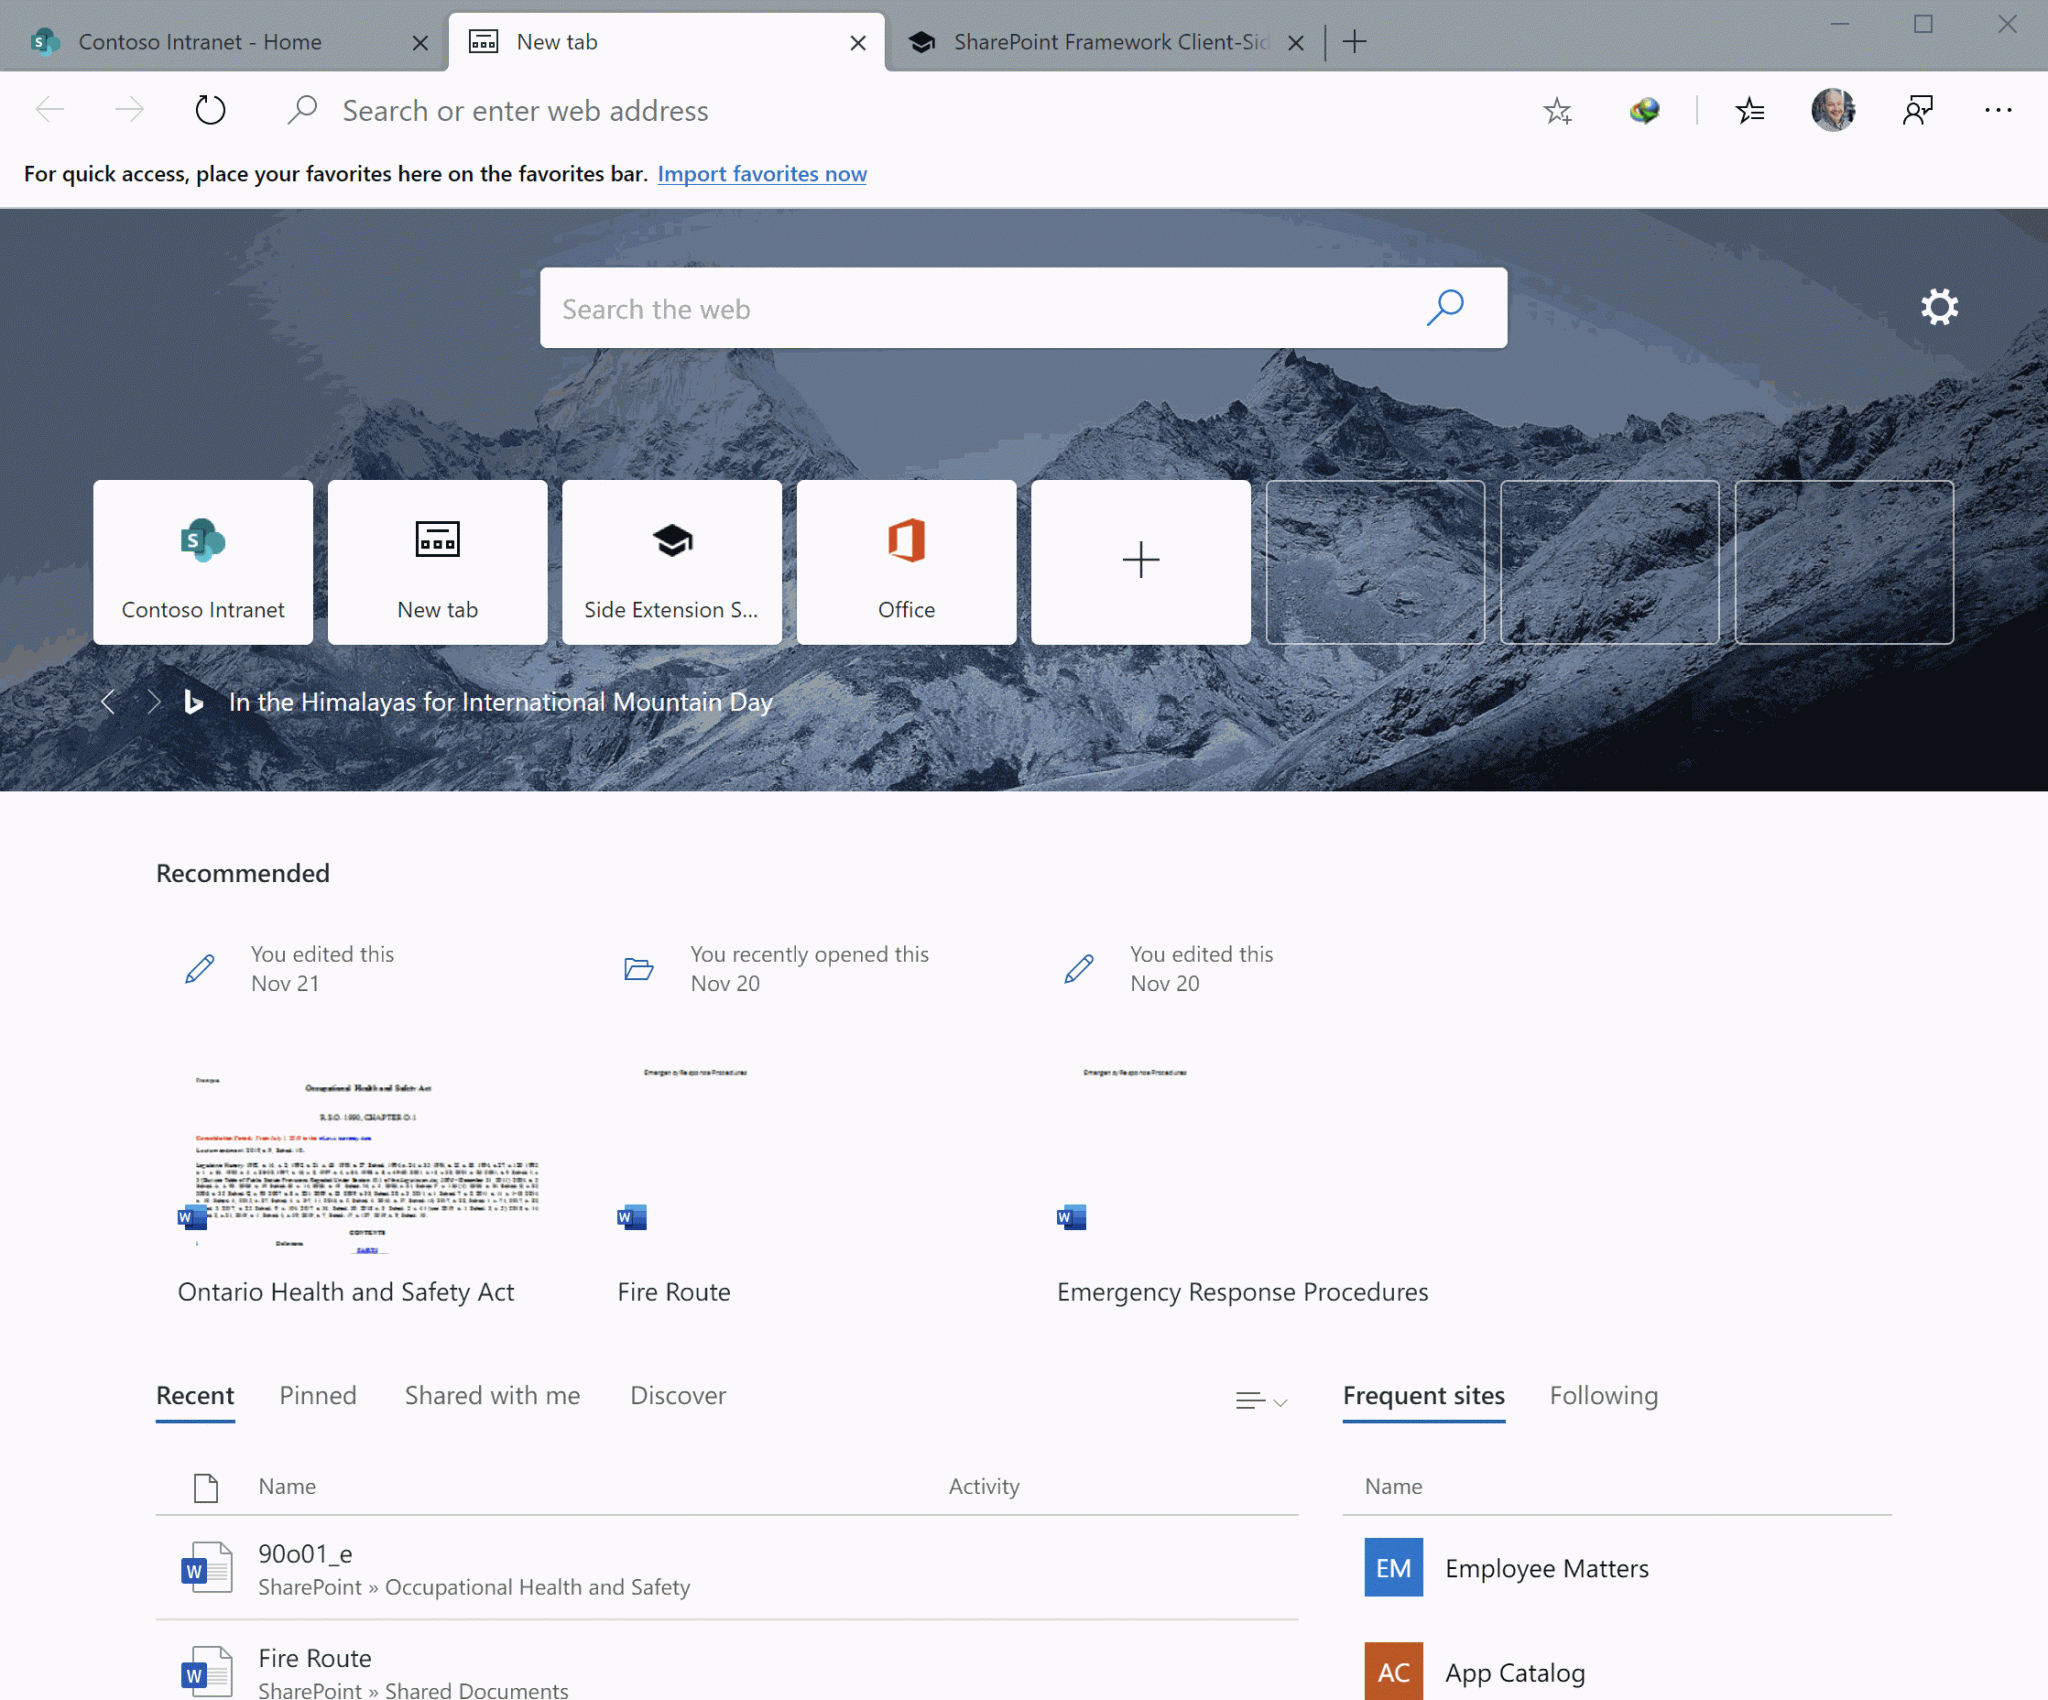The width and height of the screenshot is (2048, 1700).
Task: Open the Contoso Intranet tile
Action: coord(202,560)
